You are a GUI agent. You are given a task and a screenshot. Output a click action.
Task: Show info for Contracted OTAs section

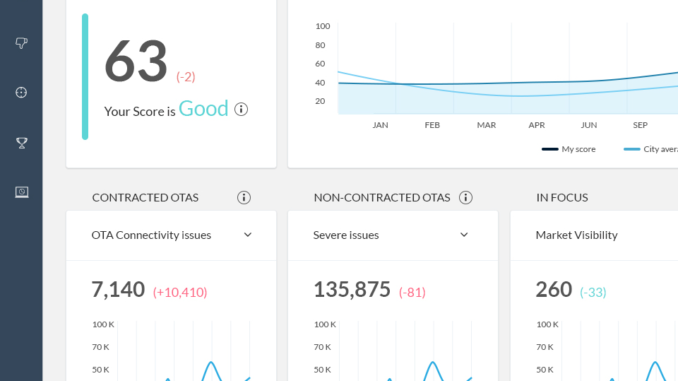(x=243, y=198)
